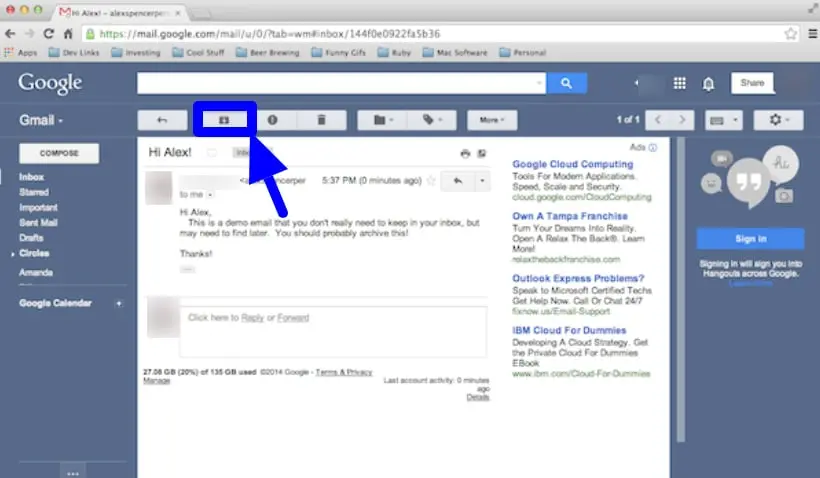Open the Inbox folder
Viewport: 820px width, 478px height.
pyautogui.click(x=31, y=177)
